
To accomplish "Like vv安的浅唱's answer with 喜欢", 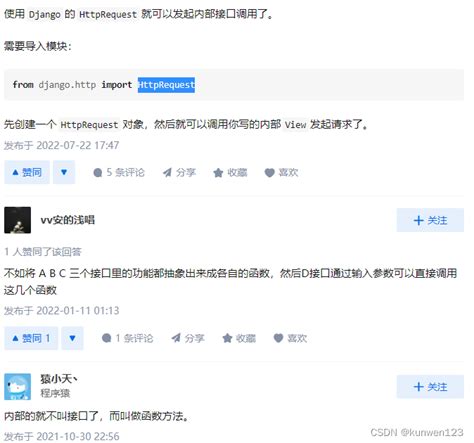I will point(290,338).
